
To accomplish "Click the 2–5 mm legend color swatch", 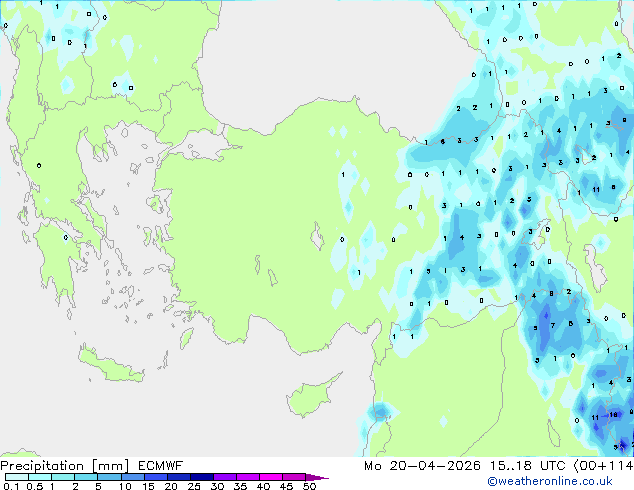I will pyautogui.click(x=86, y=477).
